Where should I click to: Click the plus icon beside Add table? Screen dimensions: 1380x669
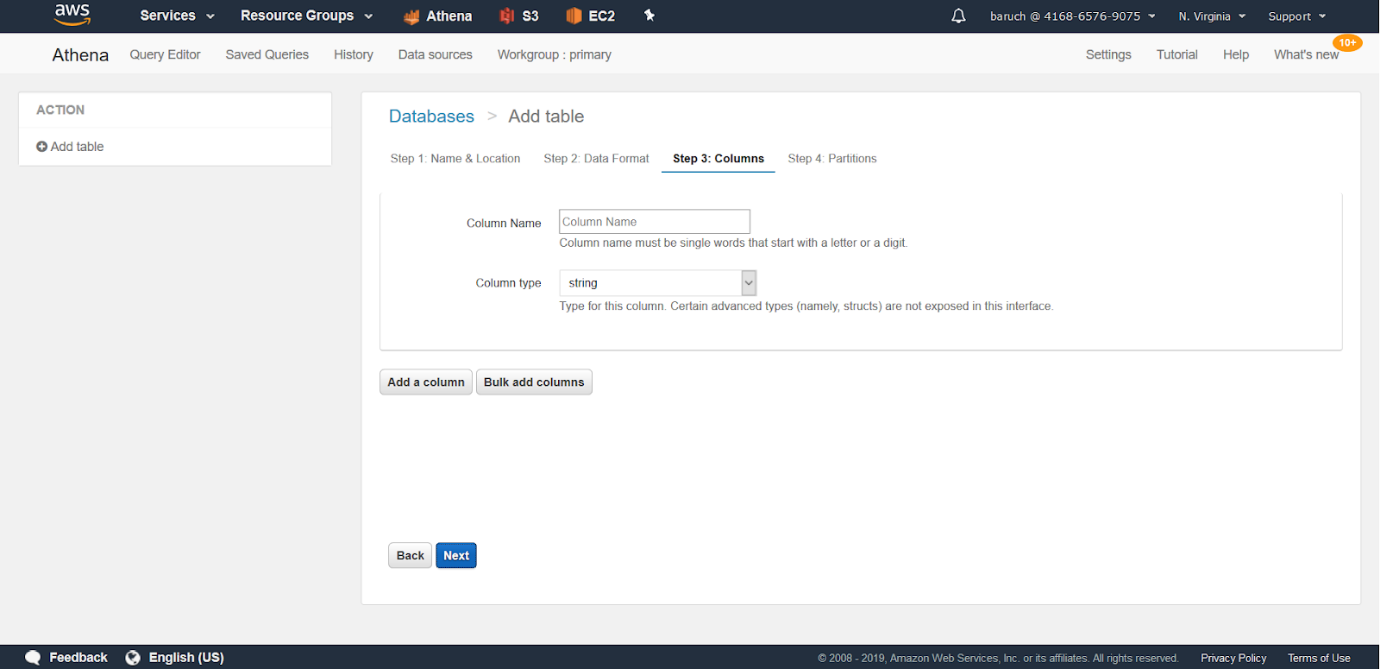pyautogui.click(x=42, y=147)
